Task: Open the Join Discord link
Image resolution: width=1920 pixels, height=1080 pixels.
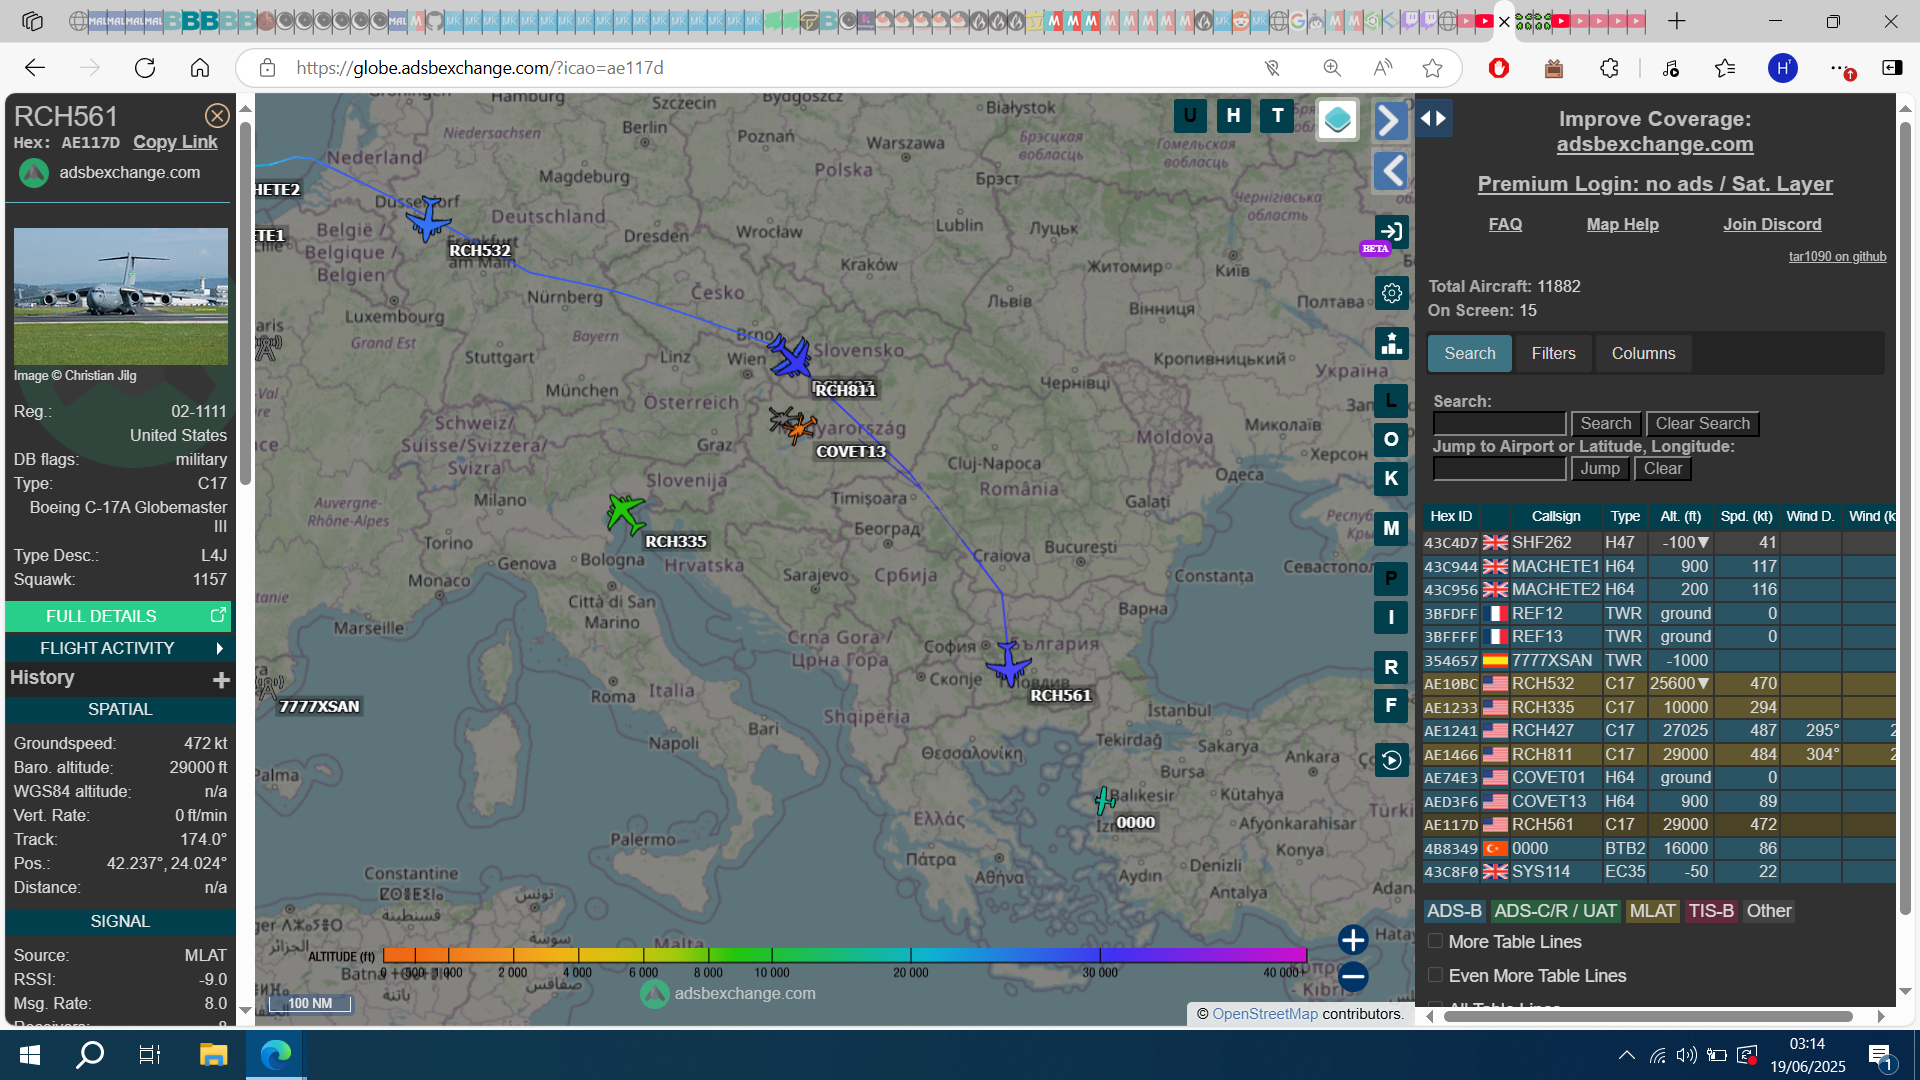Action: click(x=1771, y=224)
